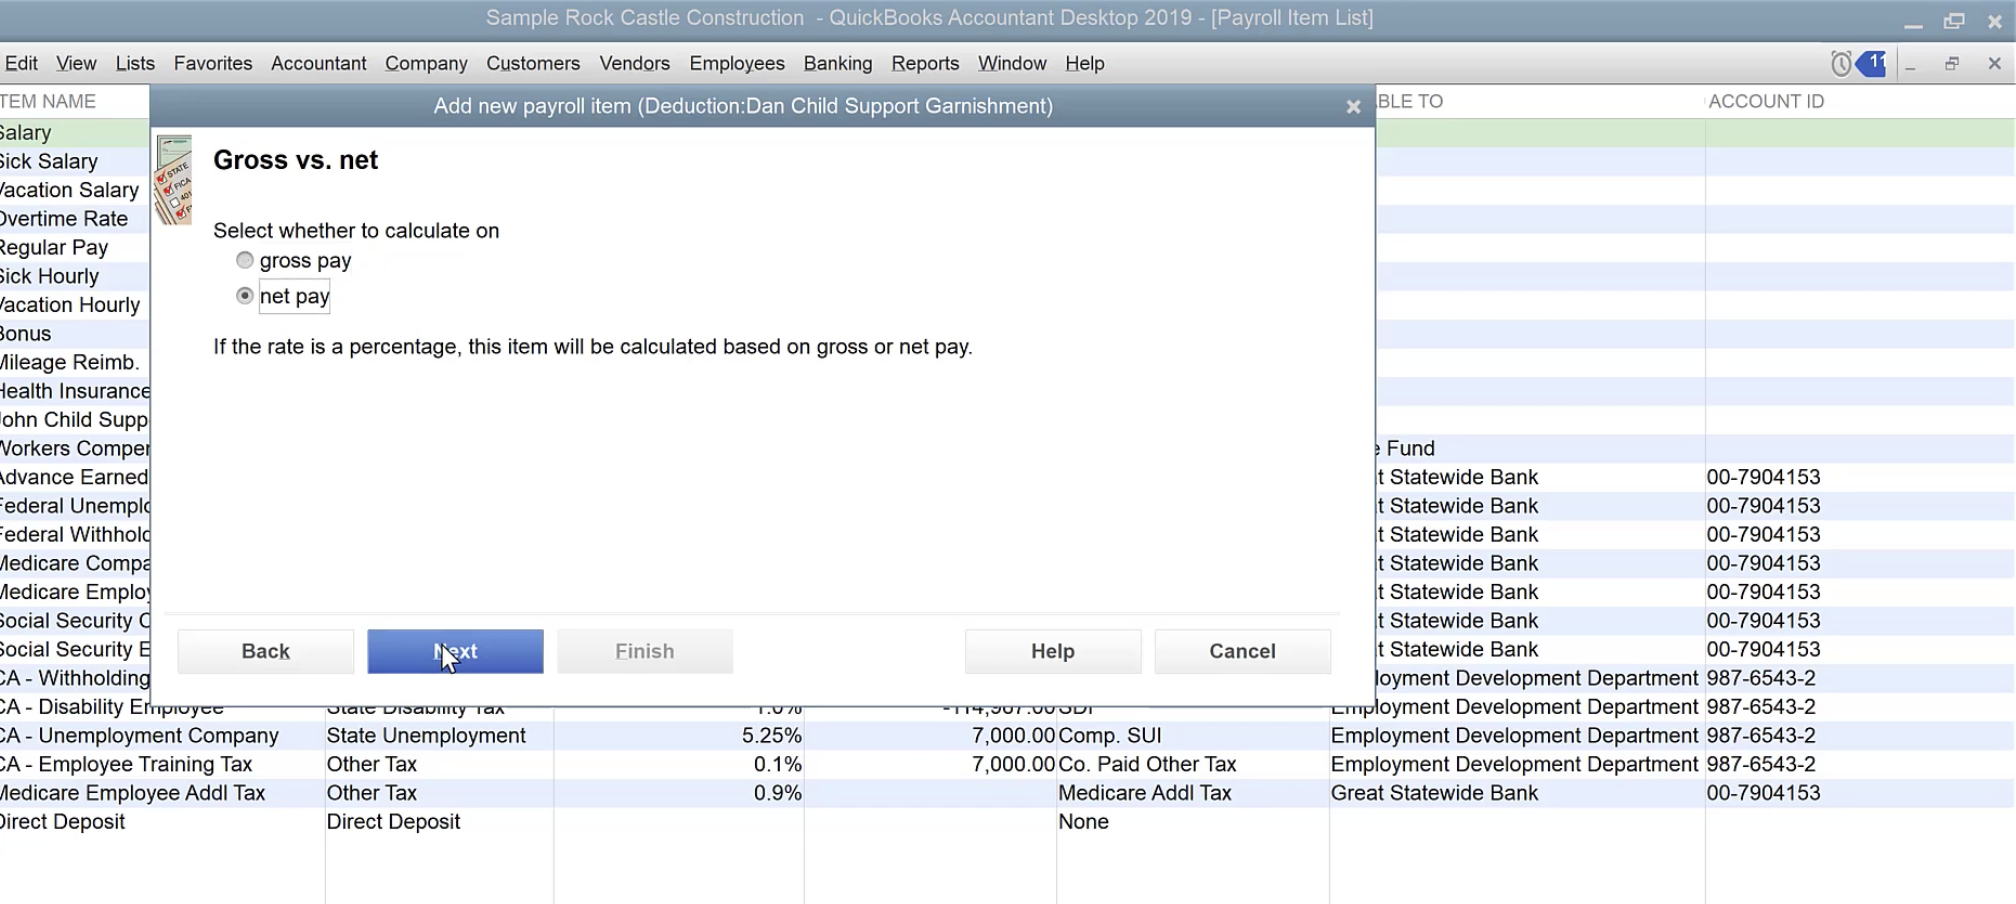
Task: Go Back to previous wizard step
Action: [x=265, y=652]
